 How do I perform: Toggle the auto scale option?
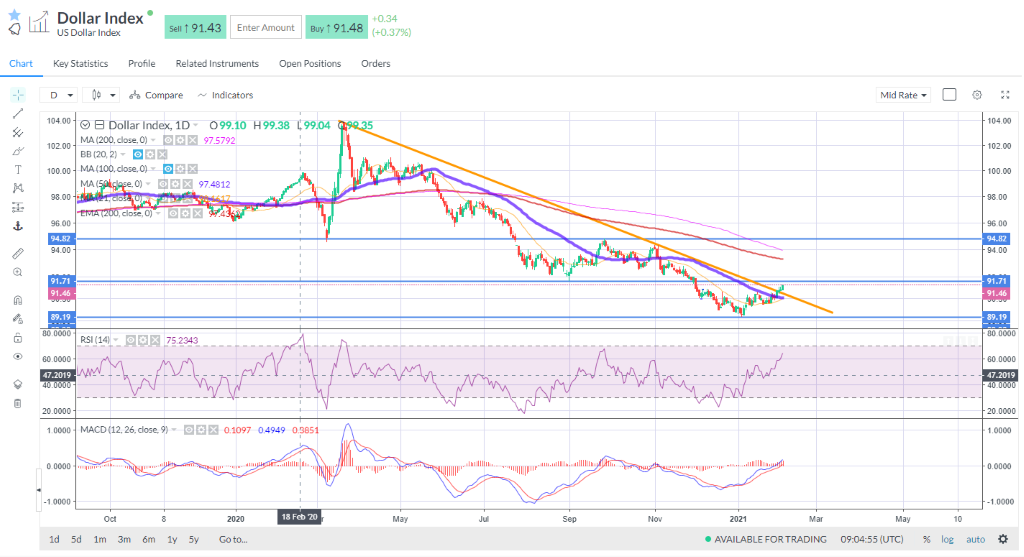click(x=974, y=539)
